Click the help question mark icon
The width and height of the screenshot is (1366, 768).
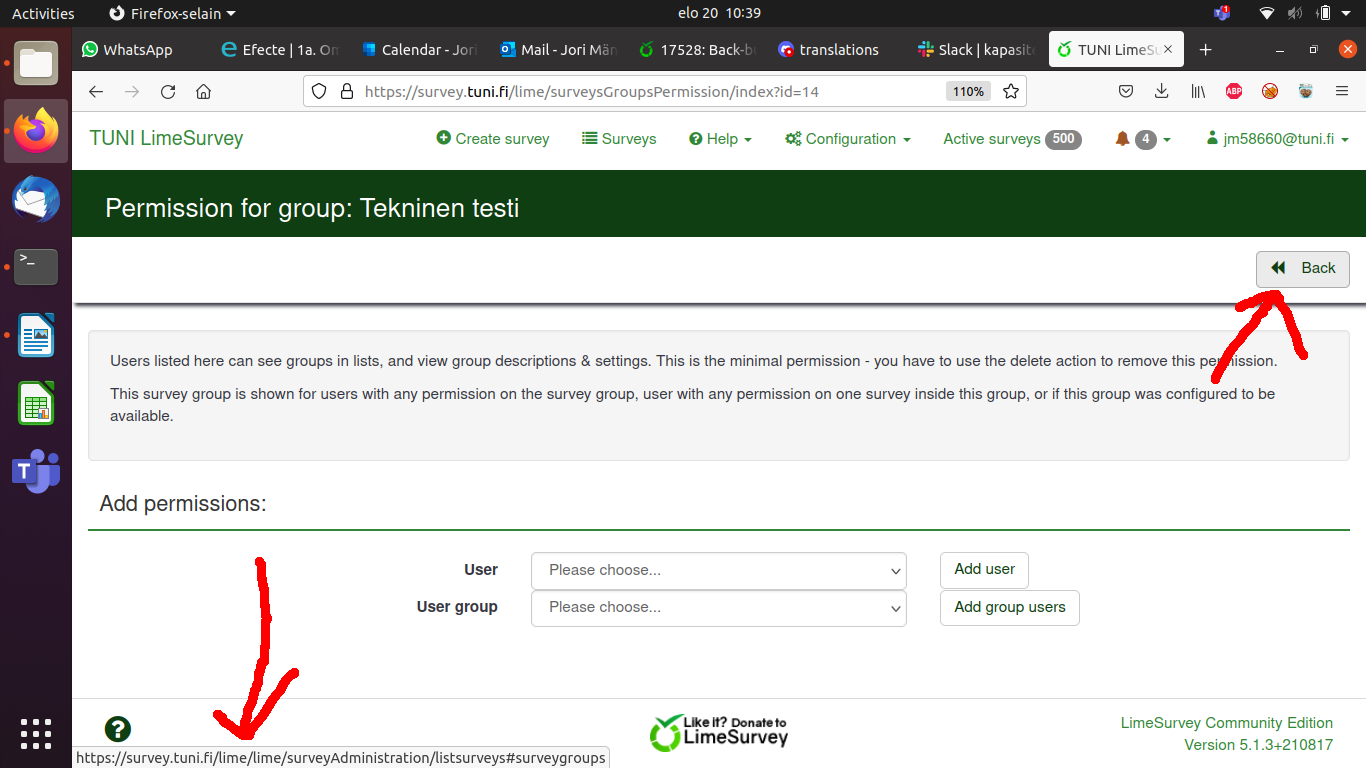(117, 729)
